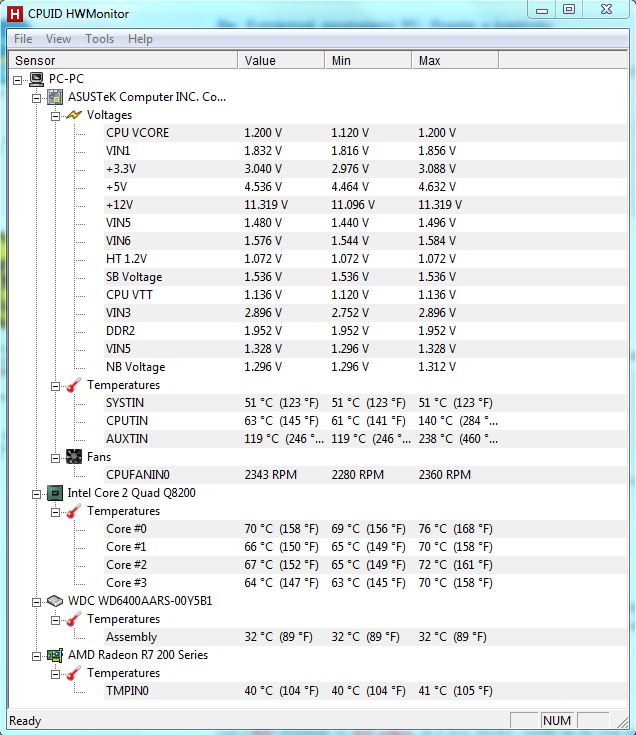The height and width of the screenshot is (735, 636).
Task: Click the thermometer icon under AMD Radeon
Action: pyautogui.click(x=74, y=673)
